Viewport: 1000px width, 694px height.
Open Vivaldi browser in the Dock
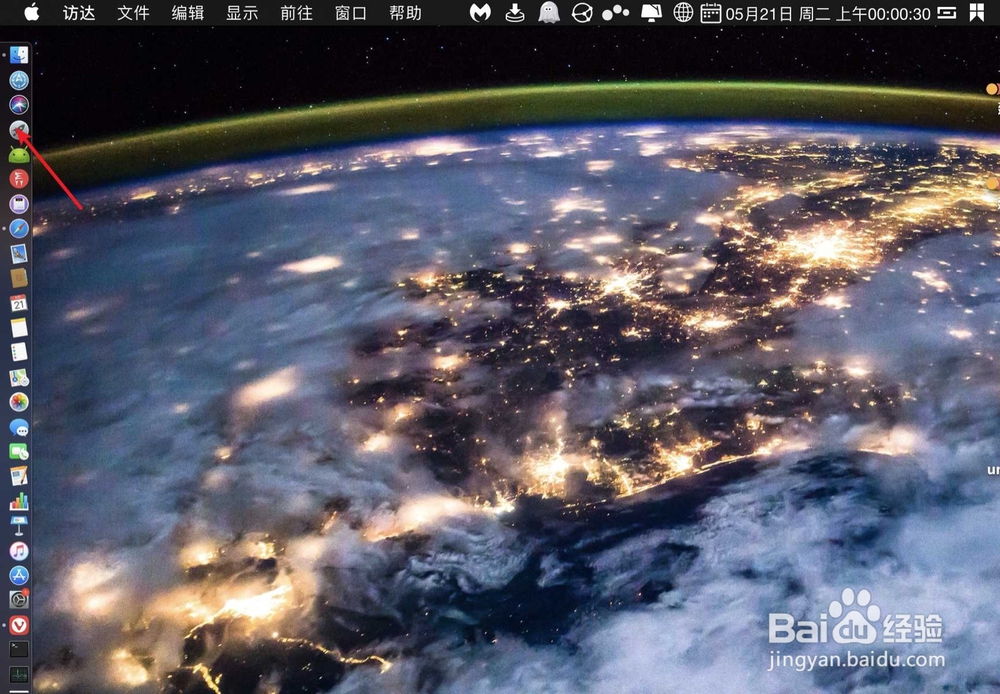coord(19,624)
